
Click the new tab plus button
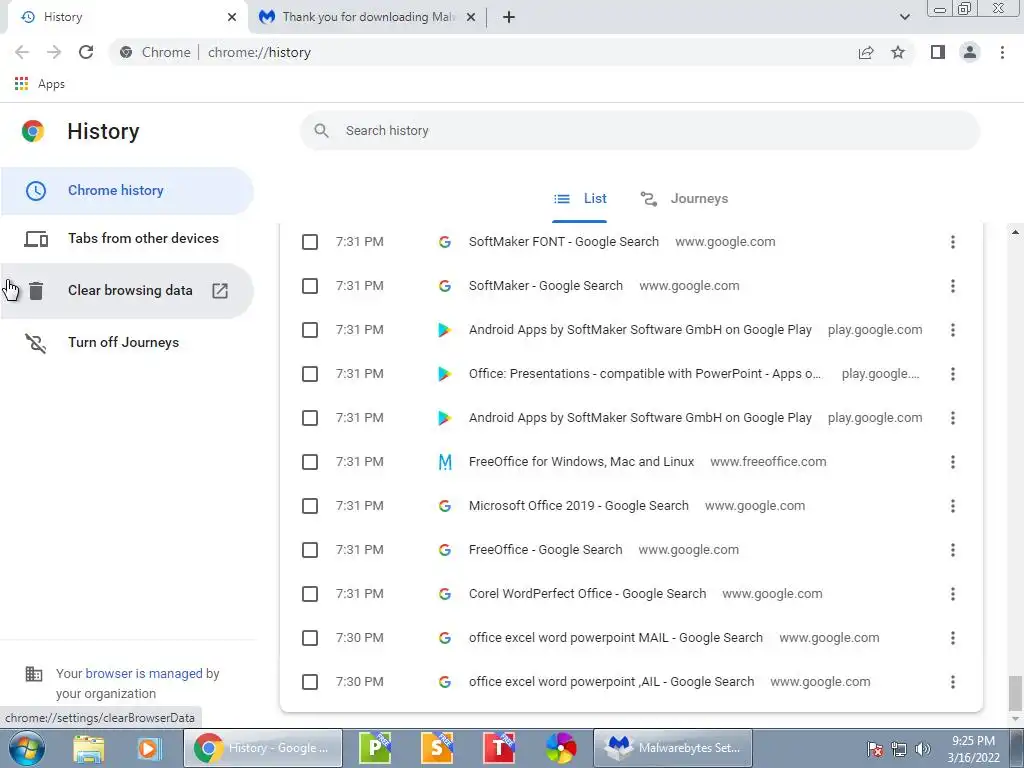[509, 17]
